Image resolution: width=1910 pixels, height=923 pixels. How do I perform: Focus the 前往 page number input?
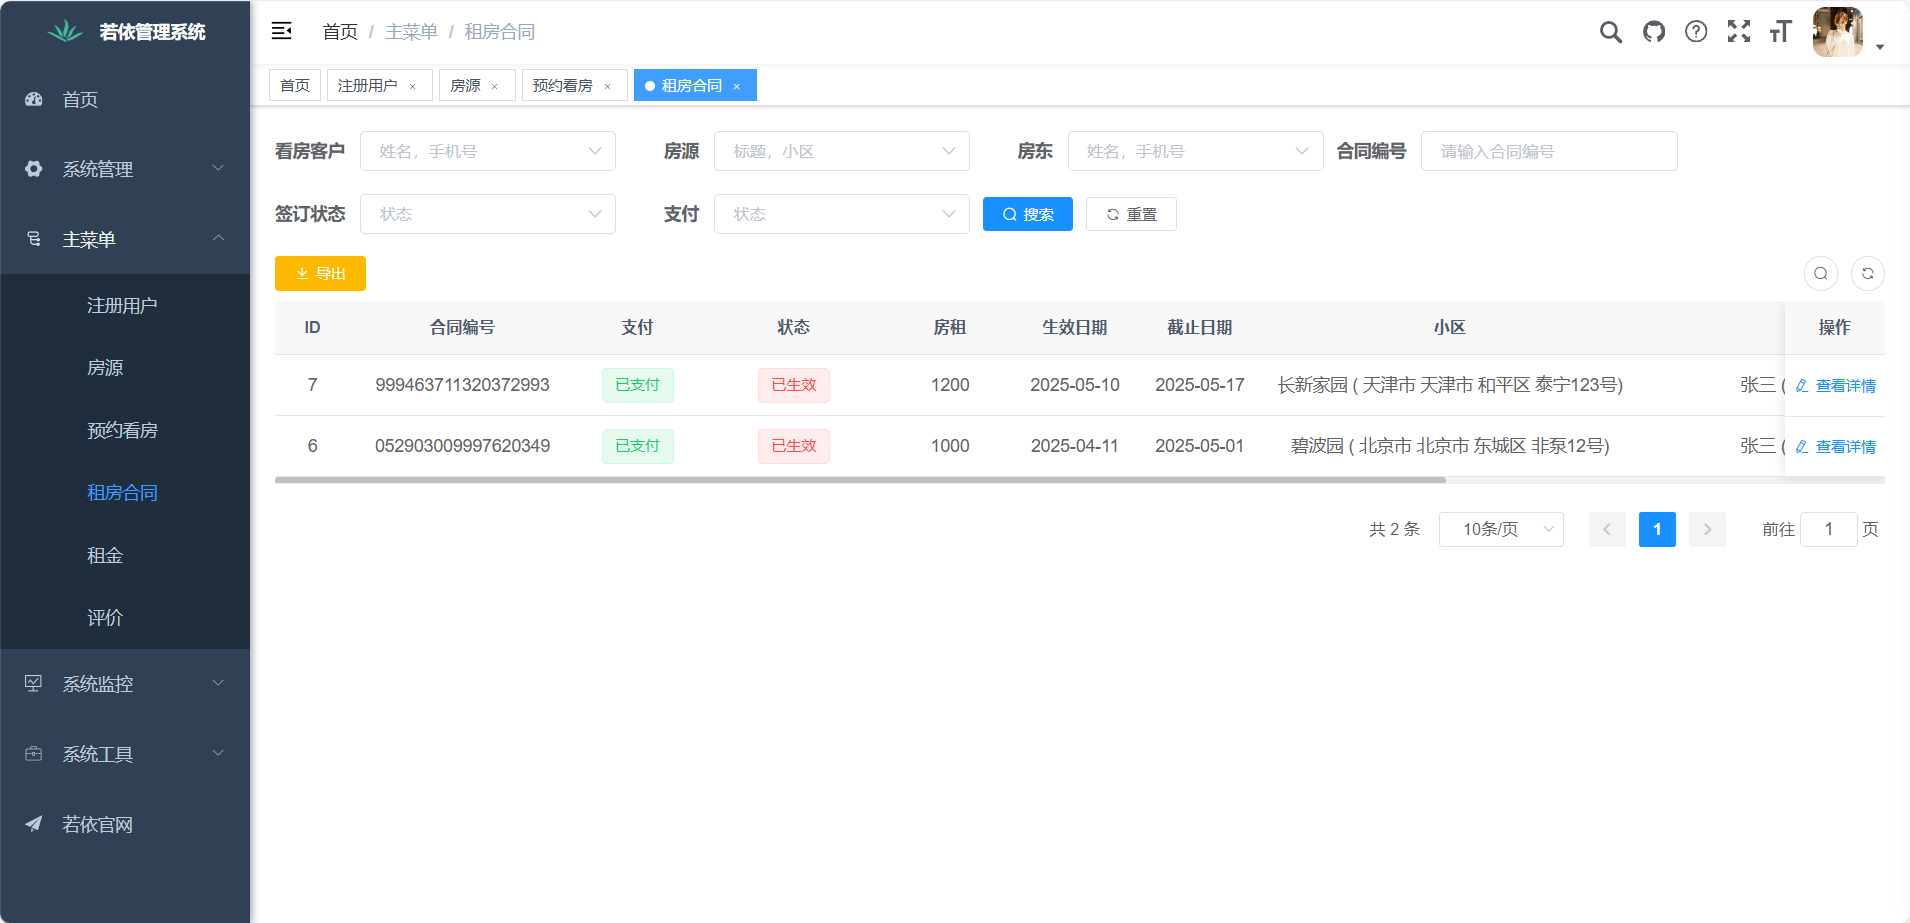[1829, 529]
